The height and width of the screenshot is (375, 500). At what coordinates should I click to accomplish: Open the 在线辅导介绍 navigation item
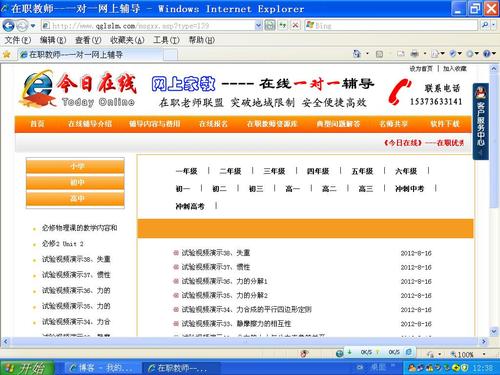[x=90, y=124]
